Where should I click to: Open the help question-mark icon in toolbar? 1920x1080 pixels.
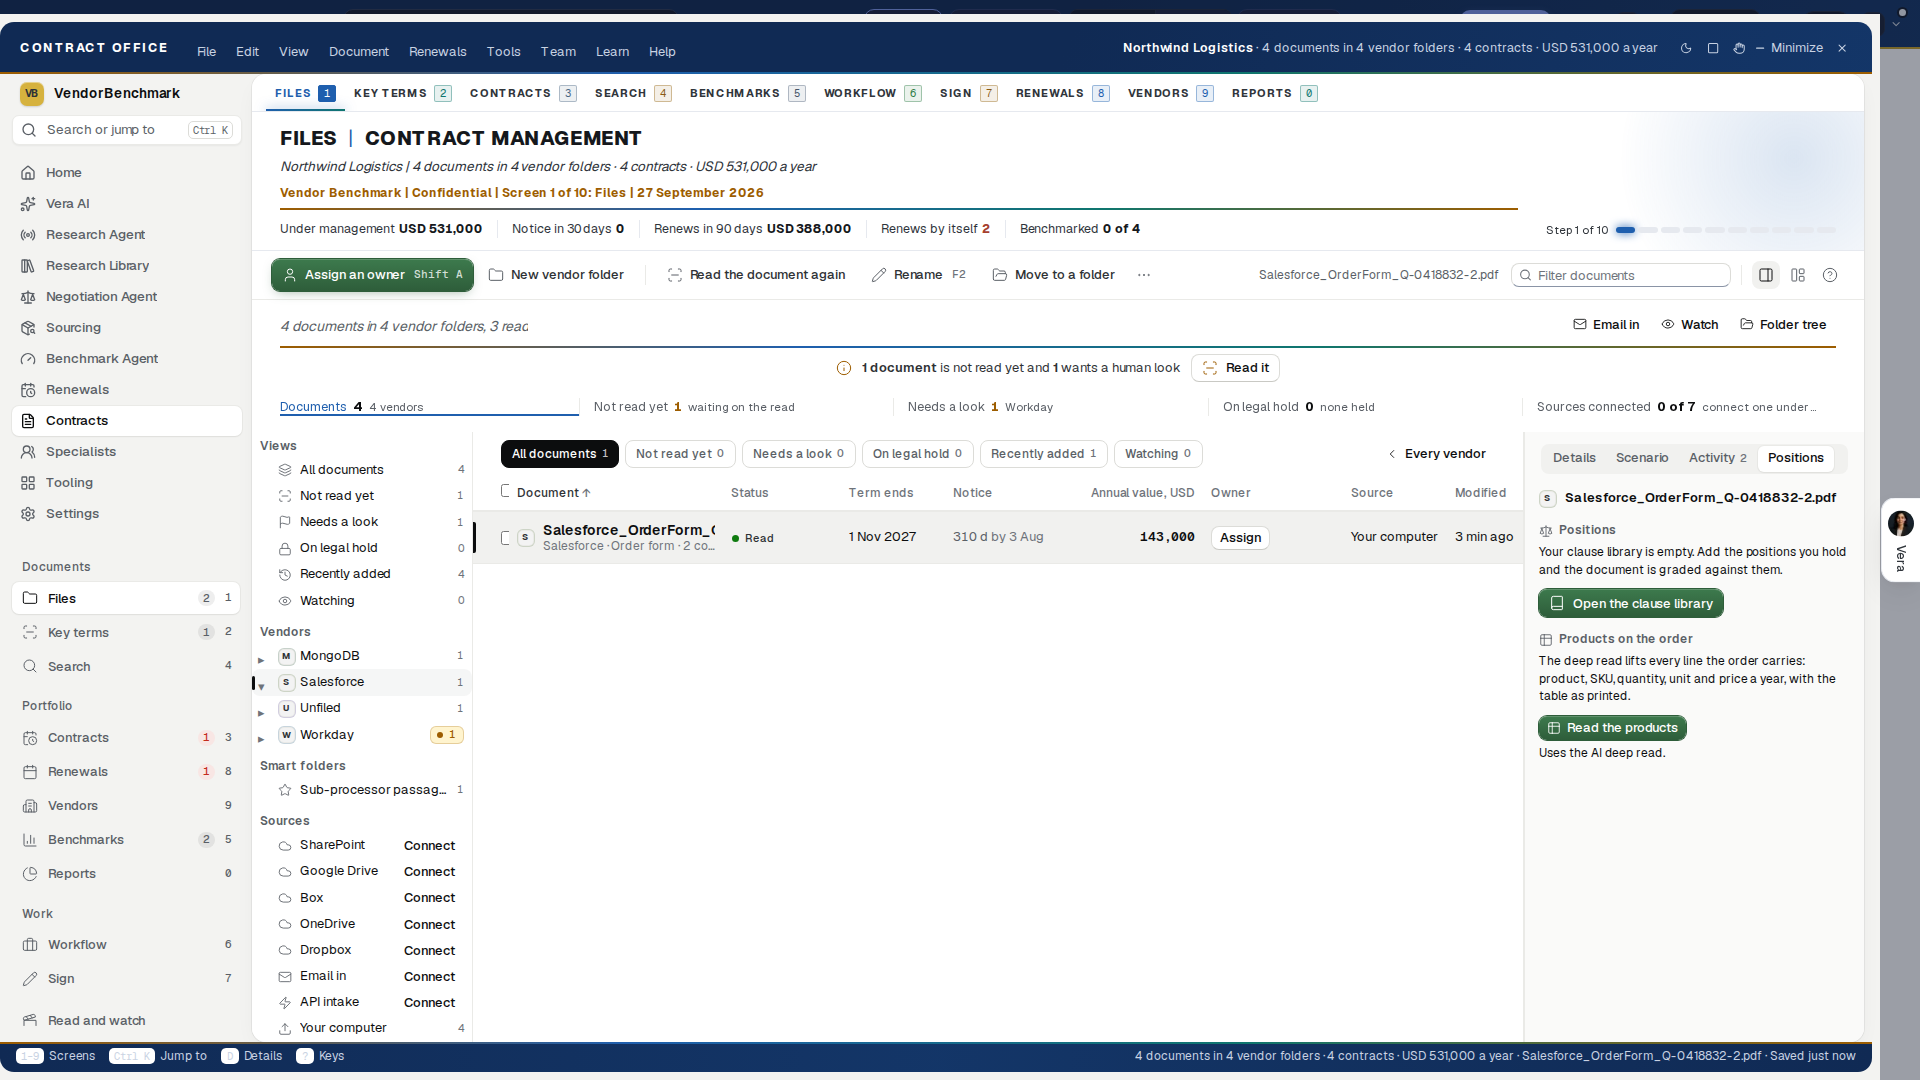(1830, 275)
